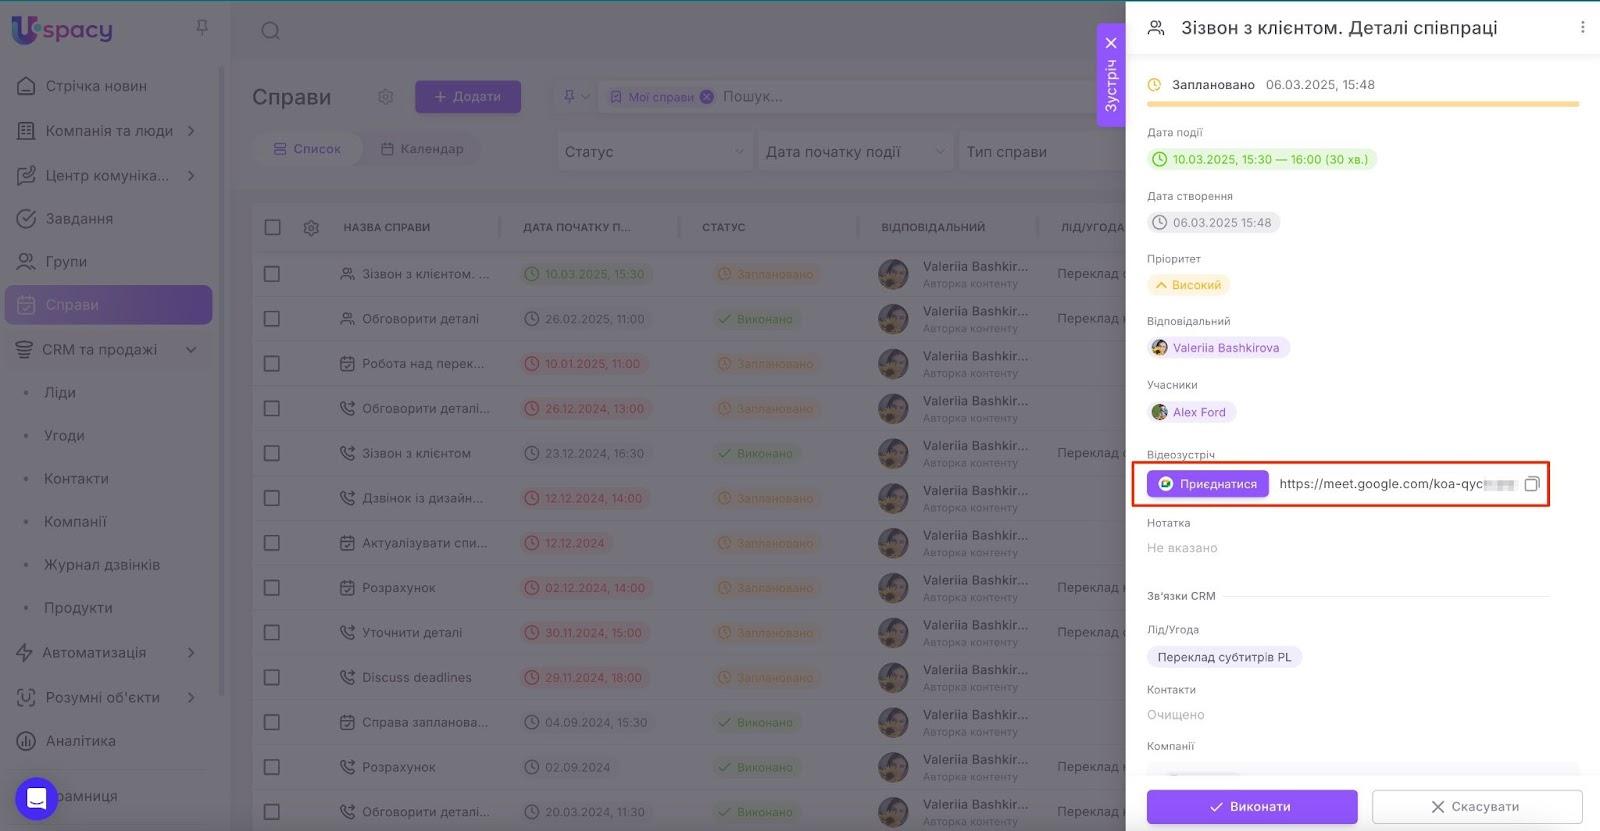Click the Google Meet link URL
This screenshot has width=1600, height=831.
[x=1397, y=484]
